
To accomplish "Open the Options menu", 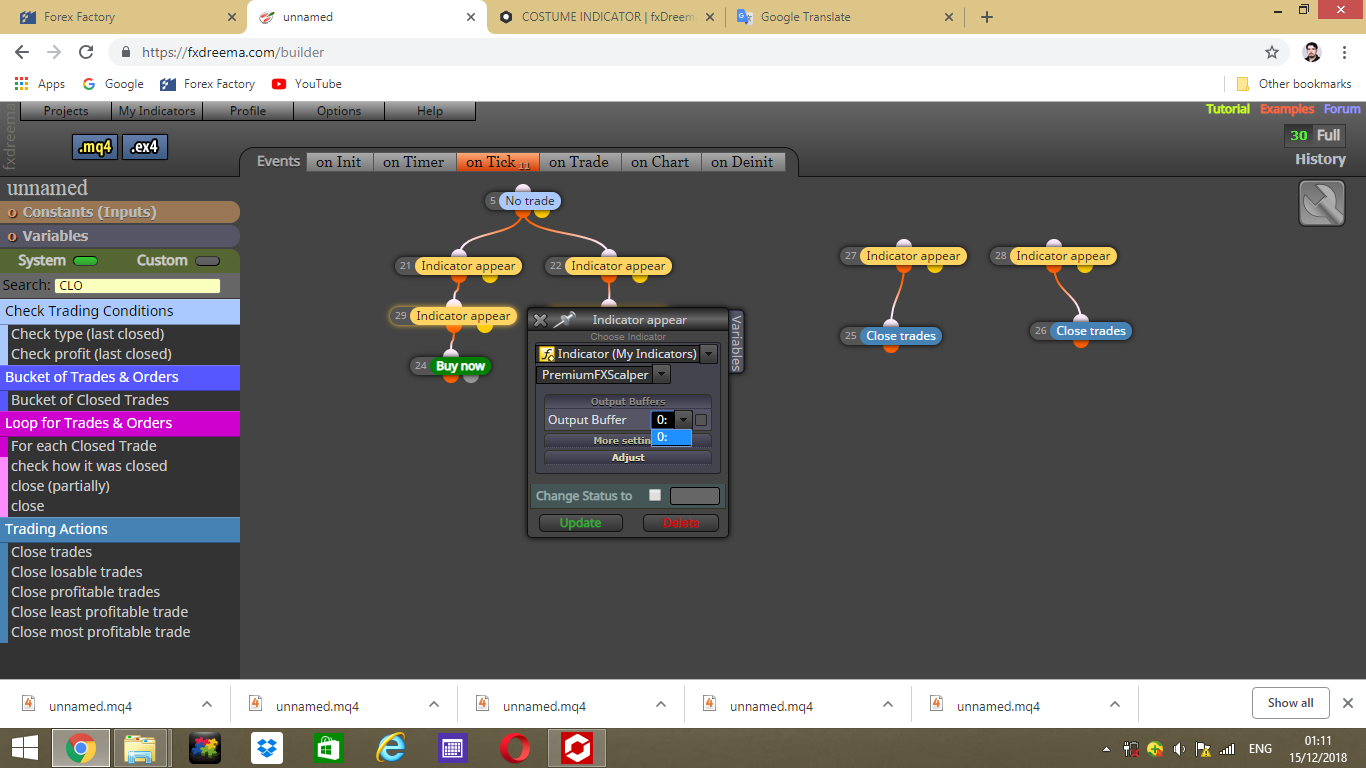I will [x=339, y=111].
